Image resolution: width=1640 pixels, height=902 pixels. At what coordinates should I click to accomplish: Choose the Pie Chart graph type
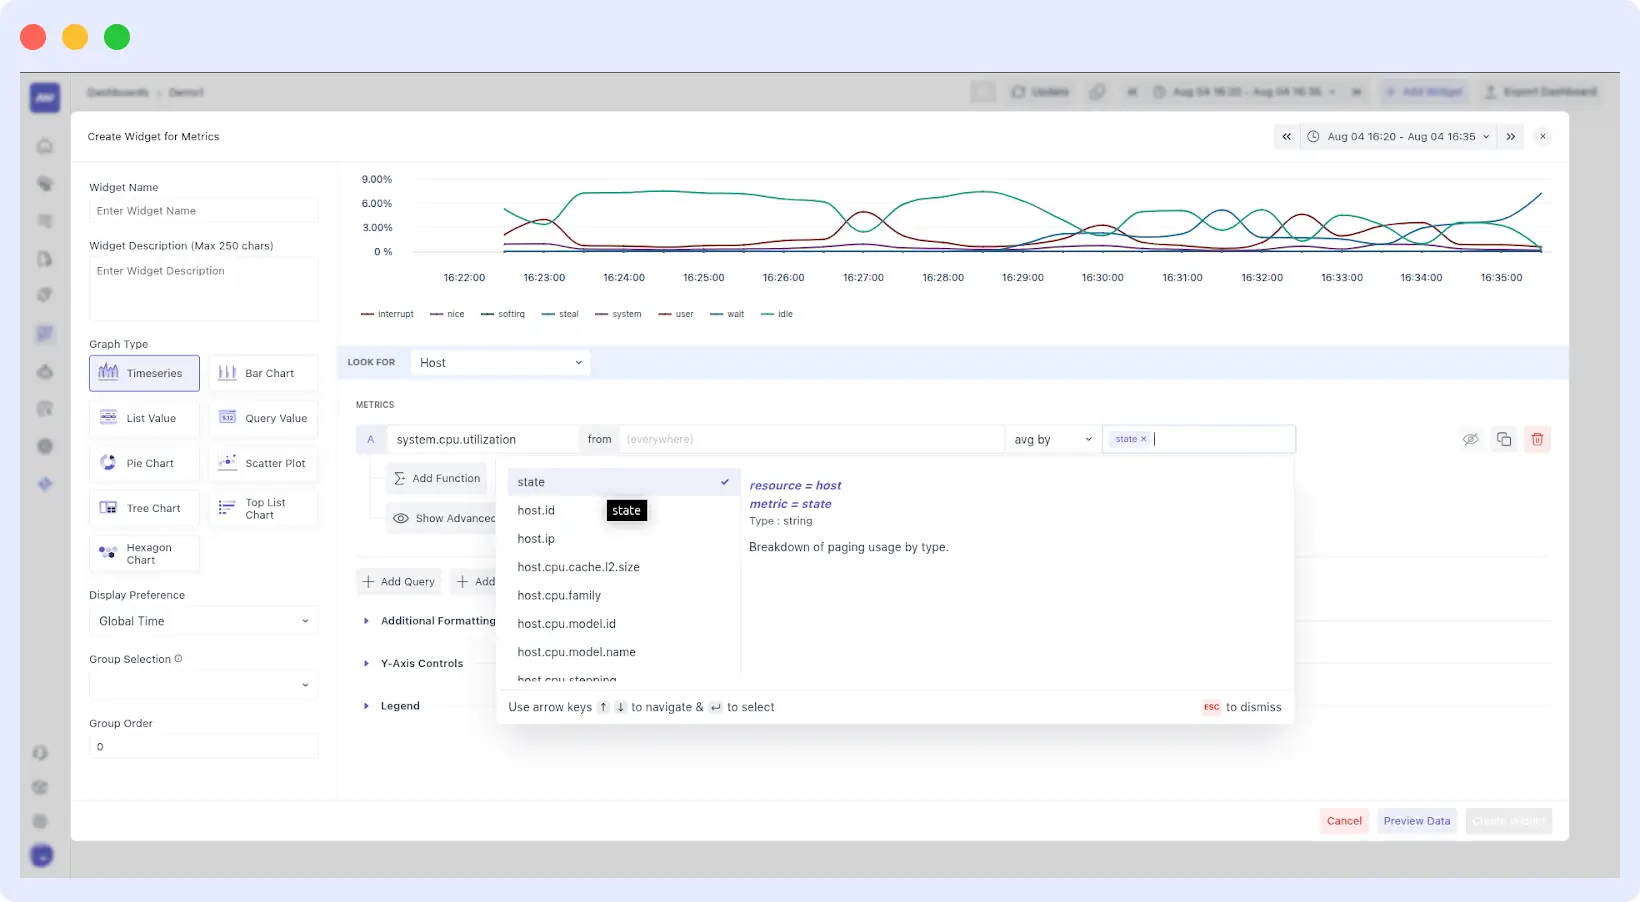(144, 463)
